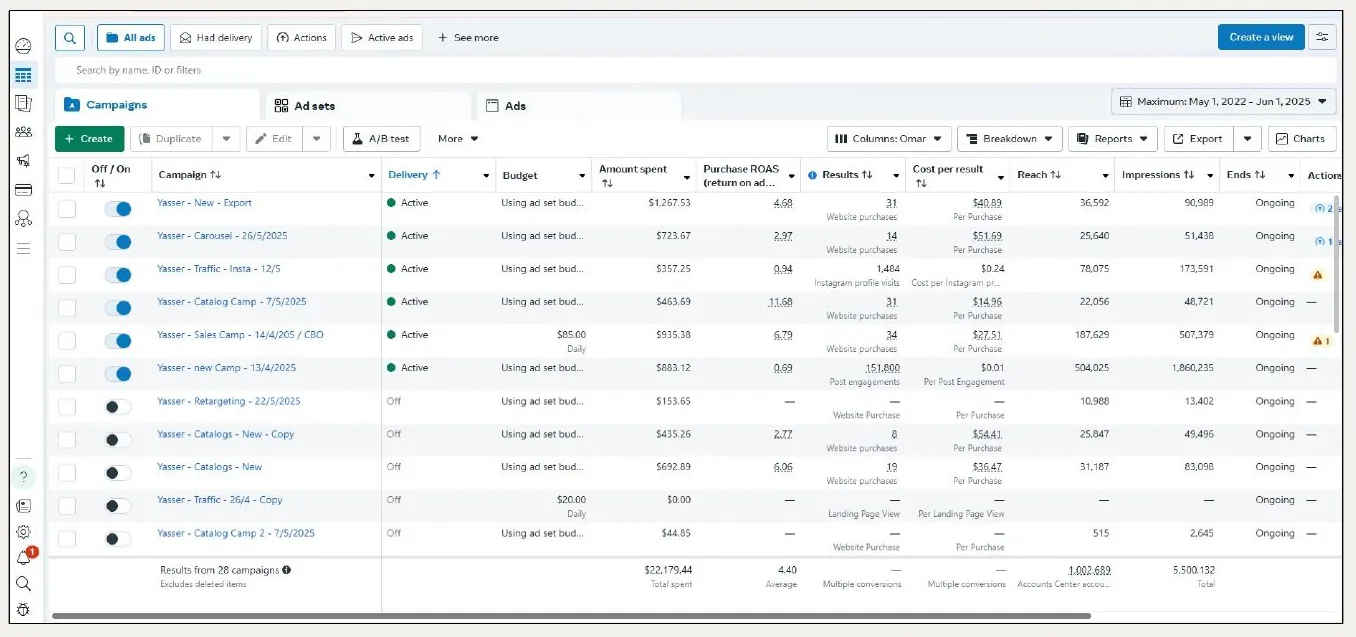
Task: Click the info icon next to Results from 28 campaigns
Action: click(x=286, y=570)
